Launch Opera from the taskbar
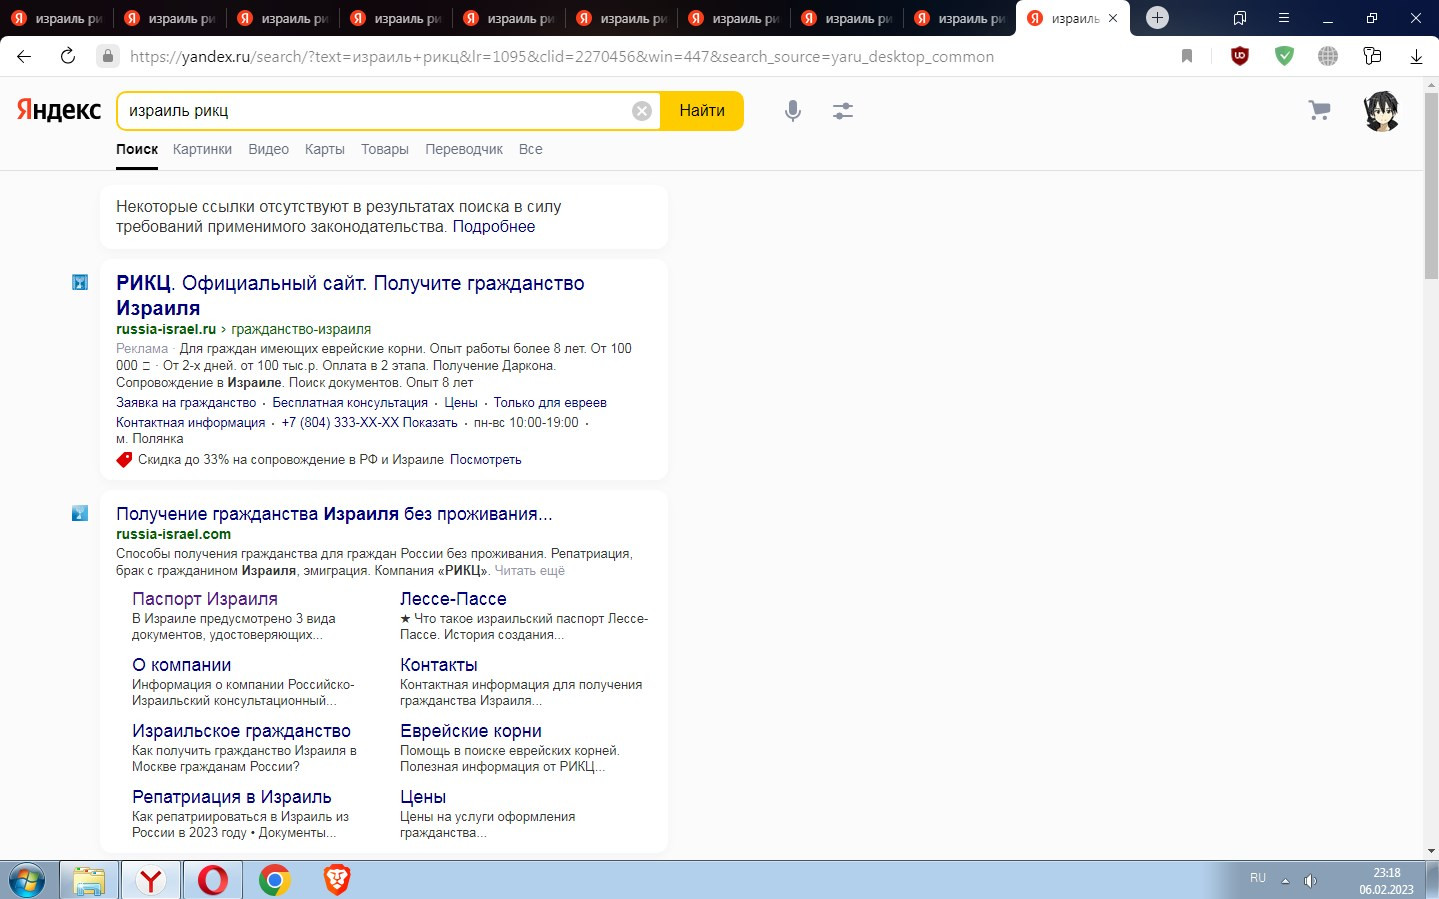The height and width of the screenshot is (899, 1439). click(x=213, y=881)
